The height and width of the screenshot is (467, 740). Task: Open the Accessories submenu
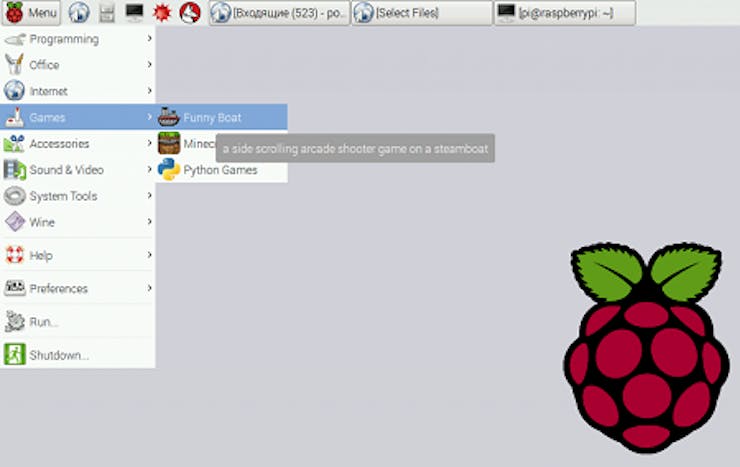[78, 143]
